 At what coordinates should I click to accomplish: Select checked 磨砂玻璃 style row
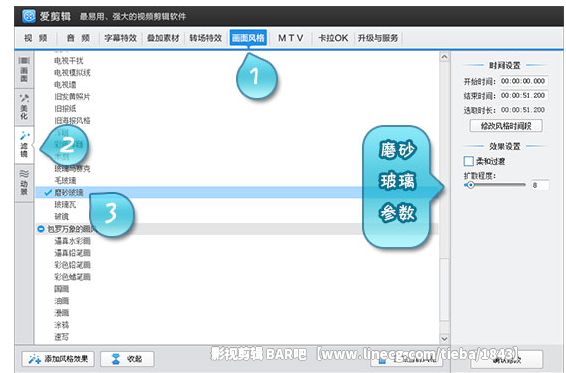pos(236,192)
